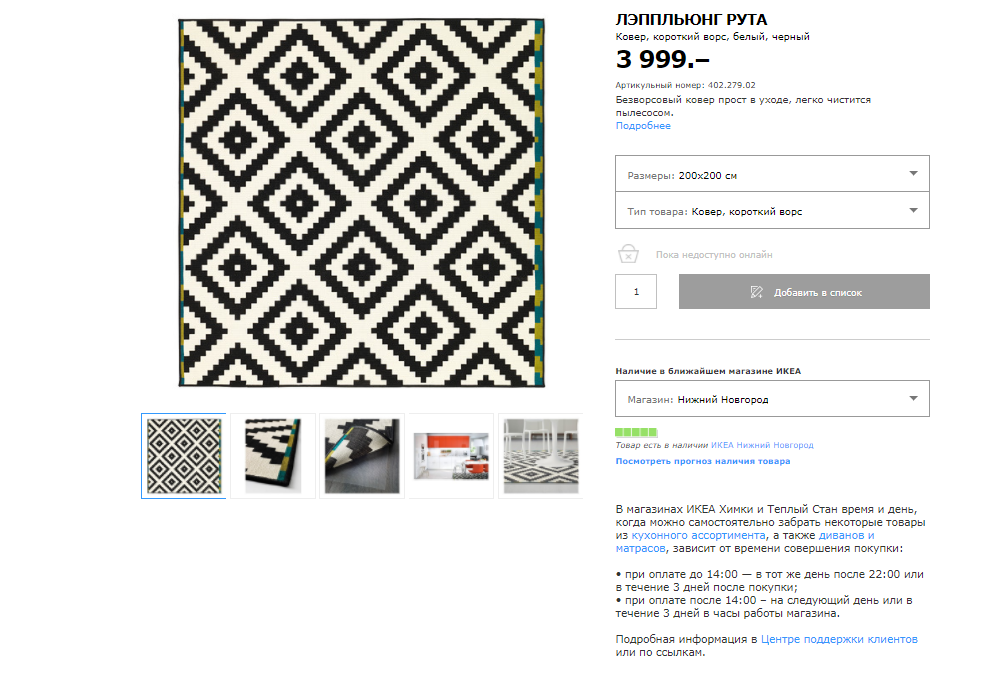Select the folded rug backside thumbnail

(x=362, y=456)
